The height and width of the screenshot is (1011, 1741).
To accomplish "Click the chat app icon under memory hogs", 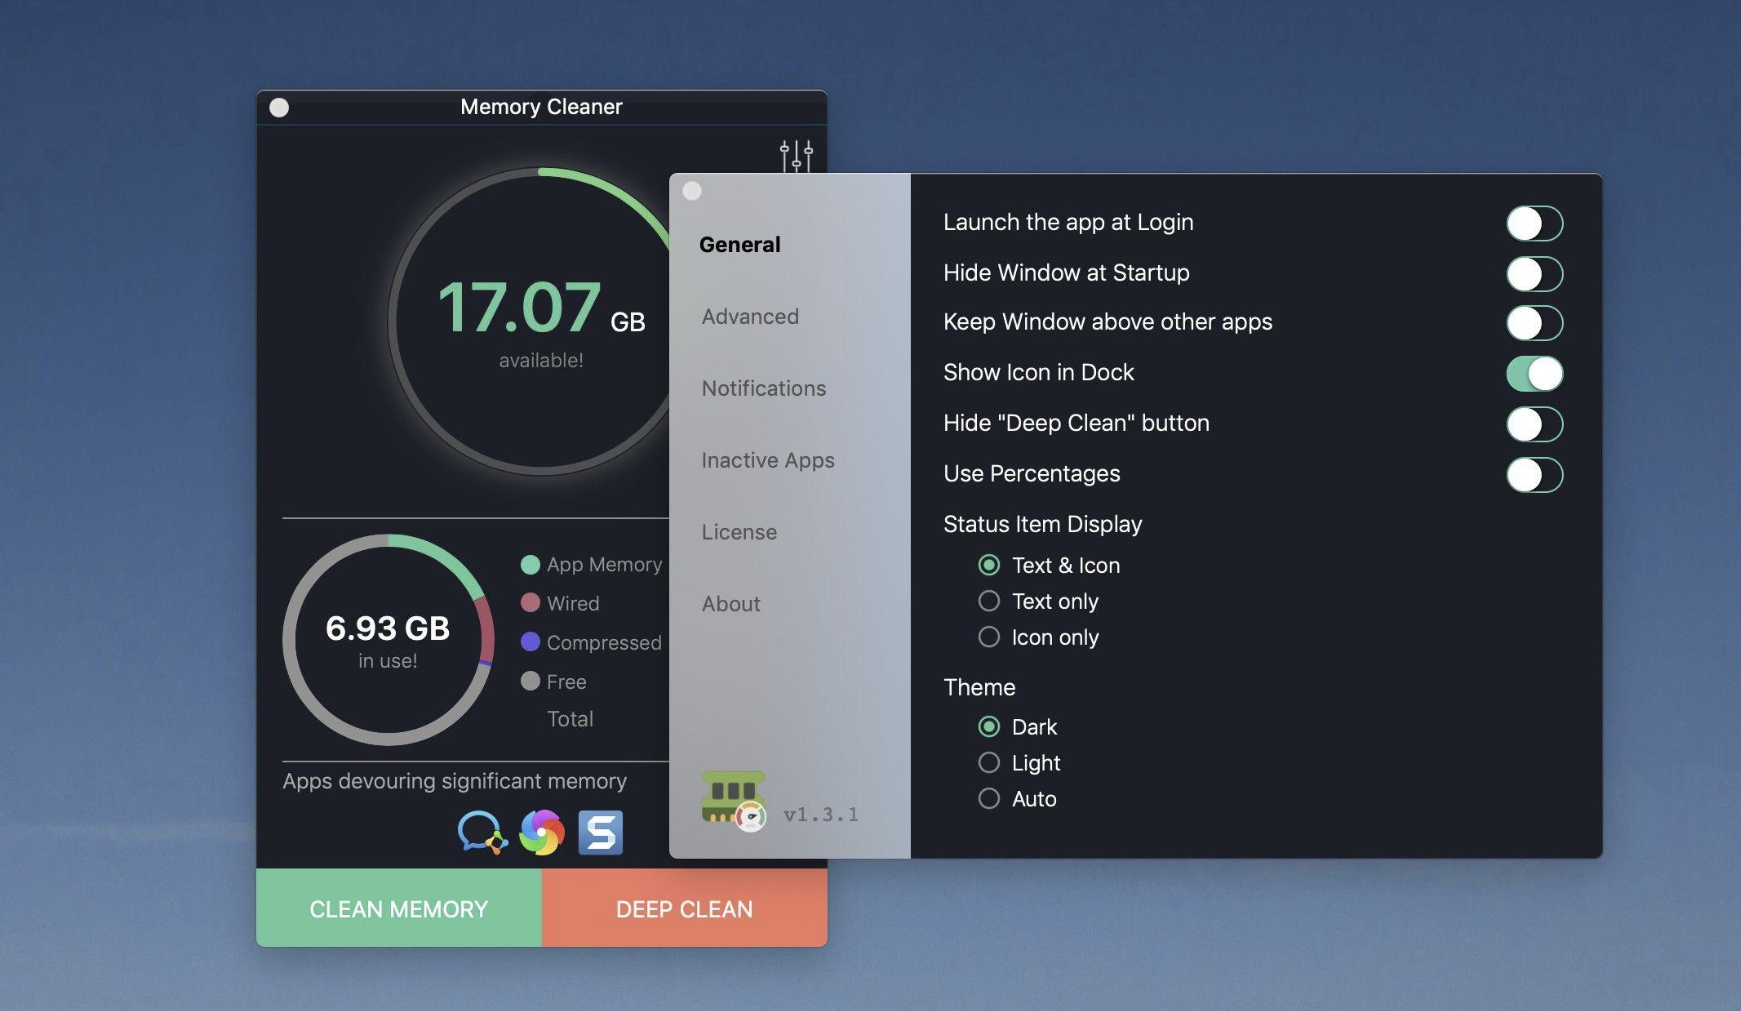I will pyautogui.click(x=483, y=831).
